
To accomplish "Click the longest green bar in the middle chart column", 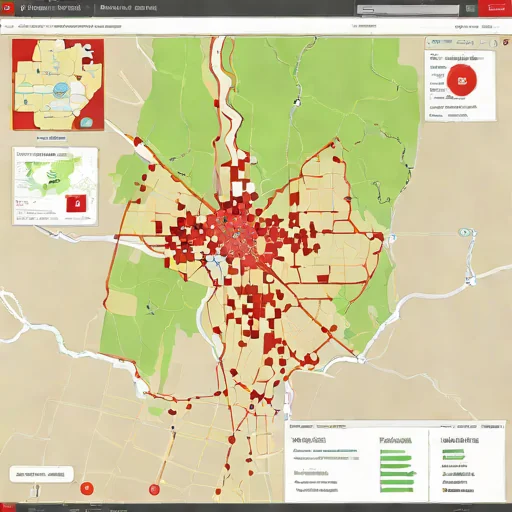I will tap(398, 474).
